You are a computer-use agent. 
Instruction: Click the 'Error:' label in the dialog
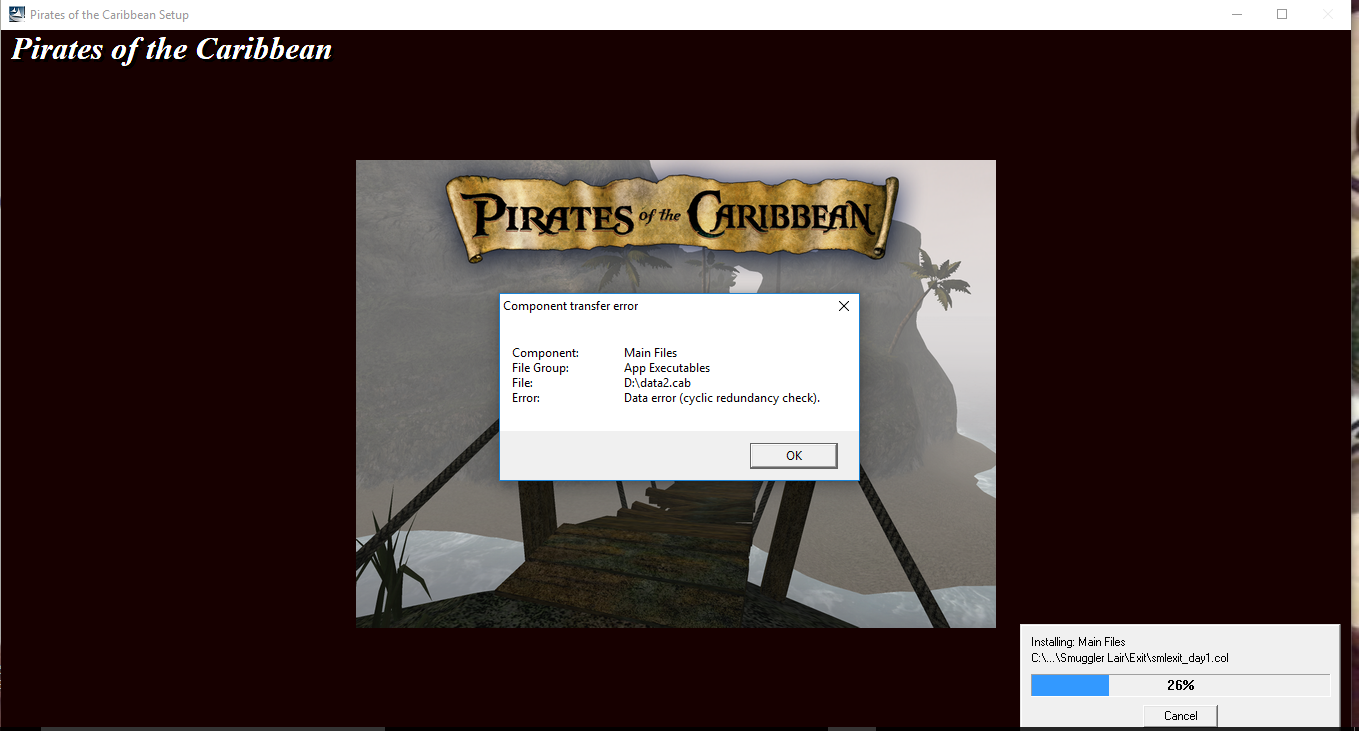pyautogui.click(x=526, y=398)
